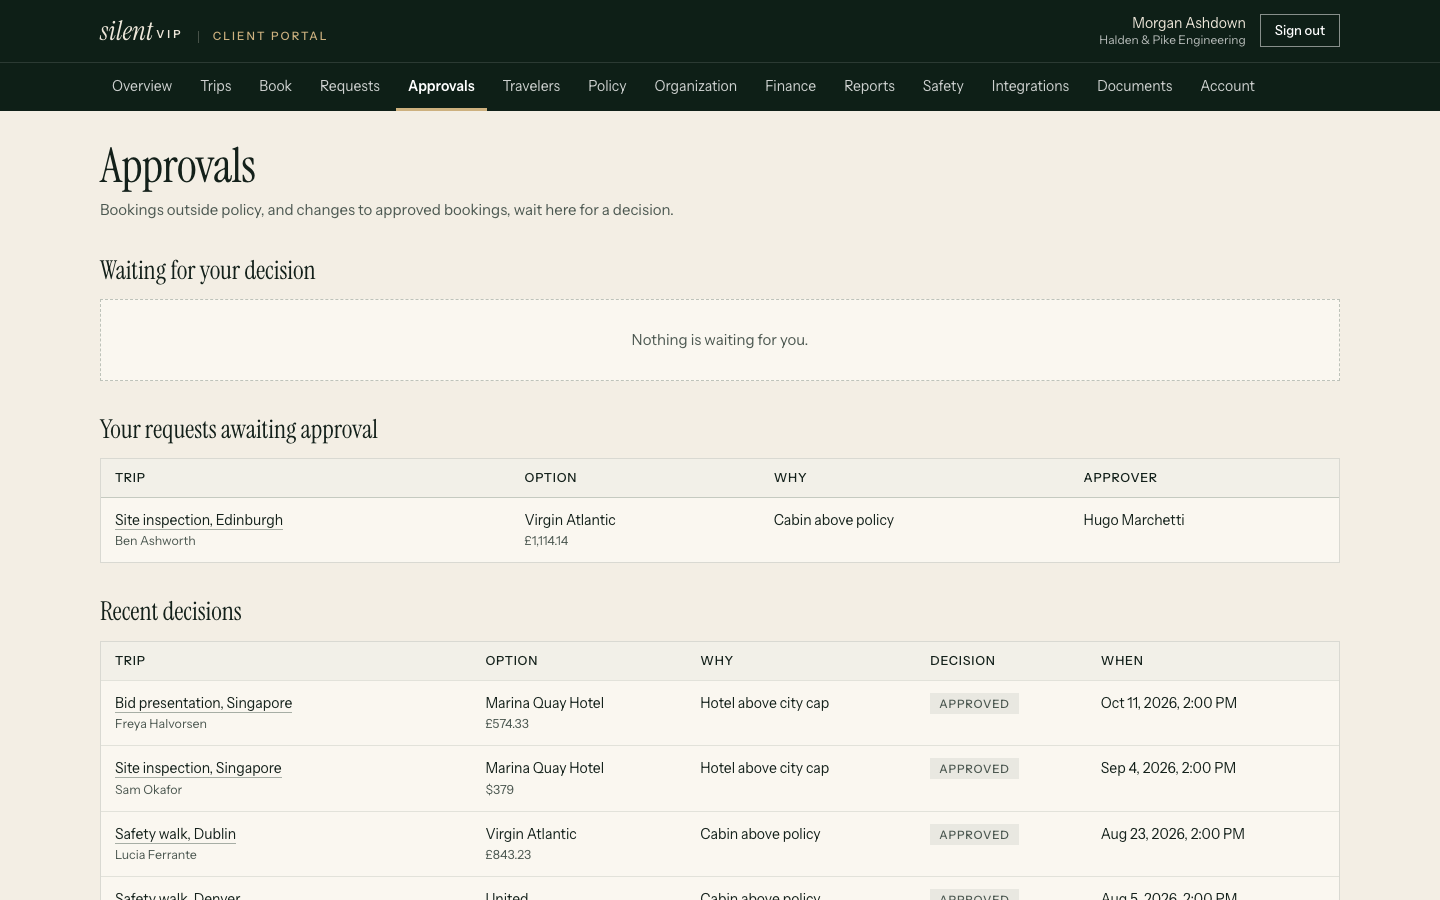Open the Overview tab

142,86
